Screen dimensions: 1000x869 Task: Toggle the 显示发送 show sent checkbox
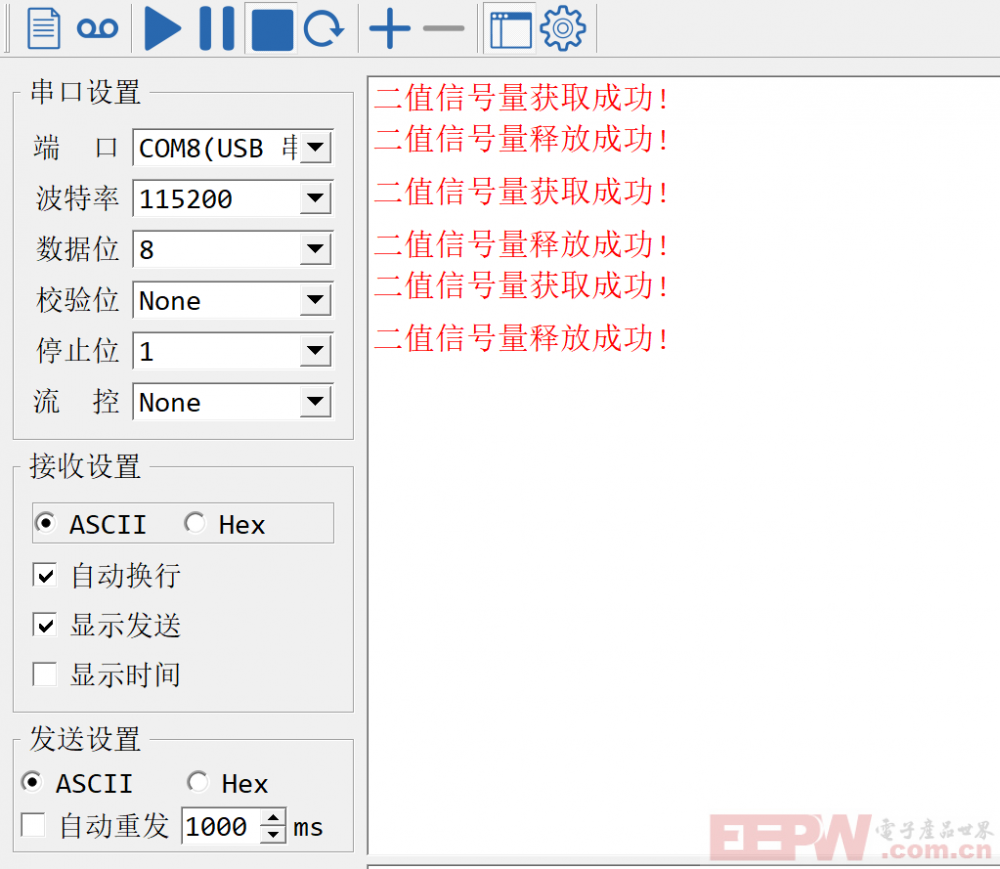pyautogui.click(x=45, y=625)
